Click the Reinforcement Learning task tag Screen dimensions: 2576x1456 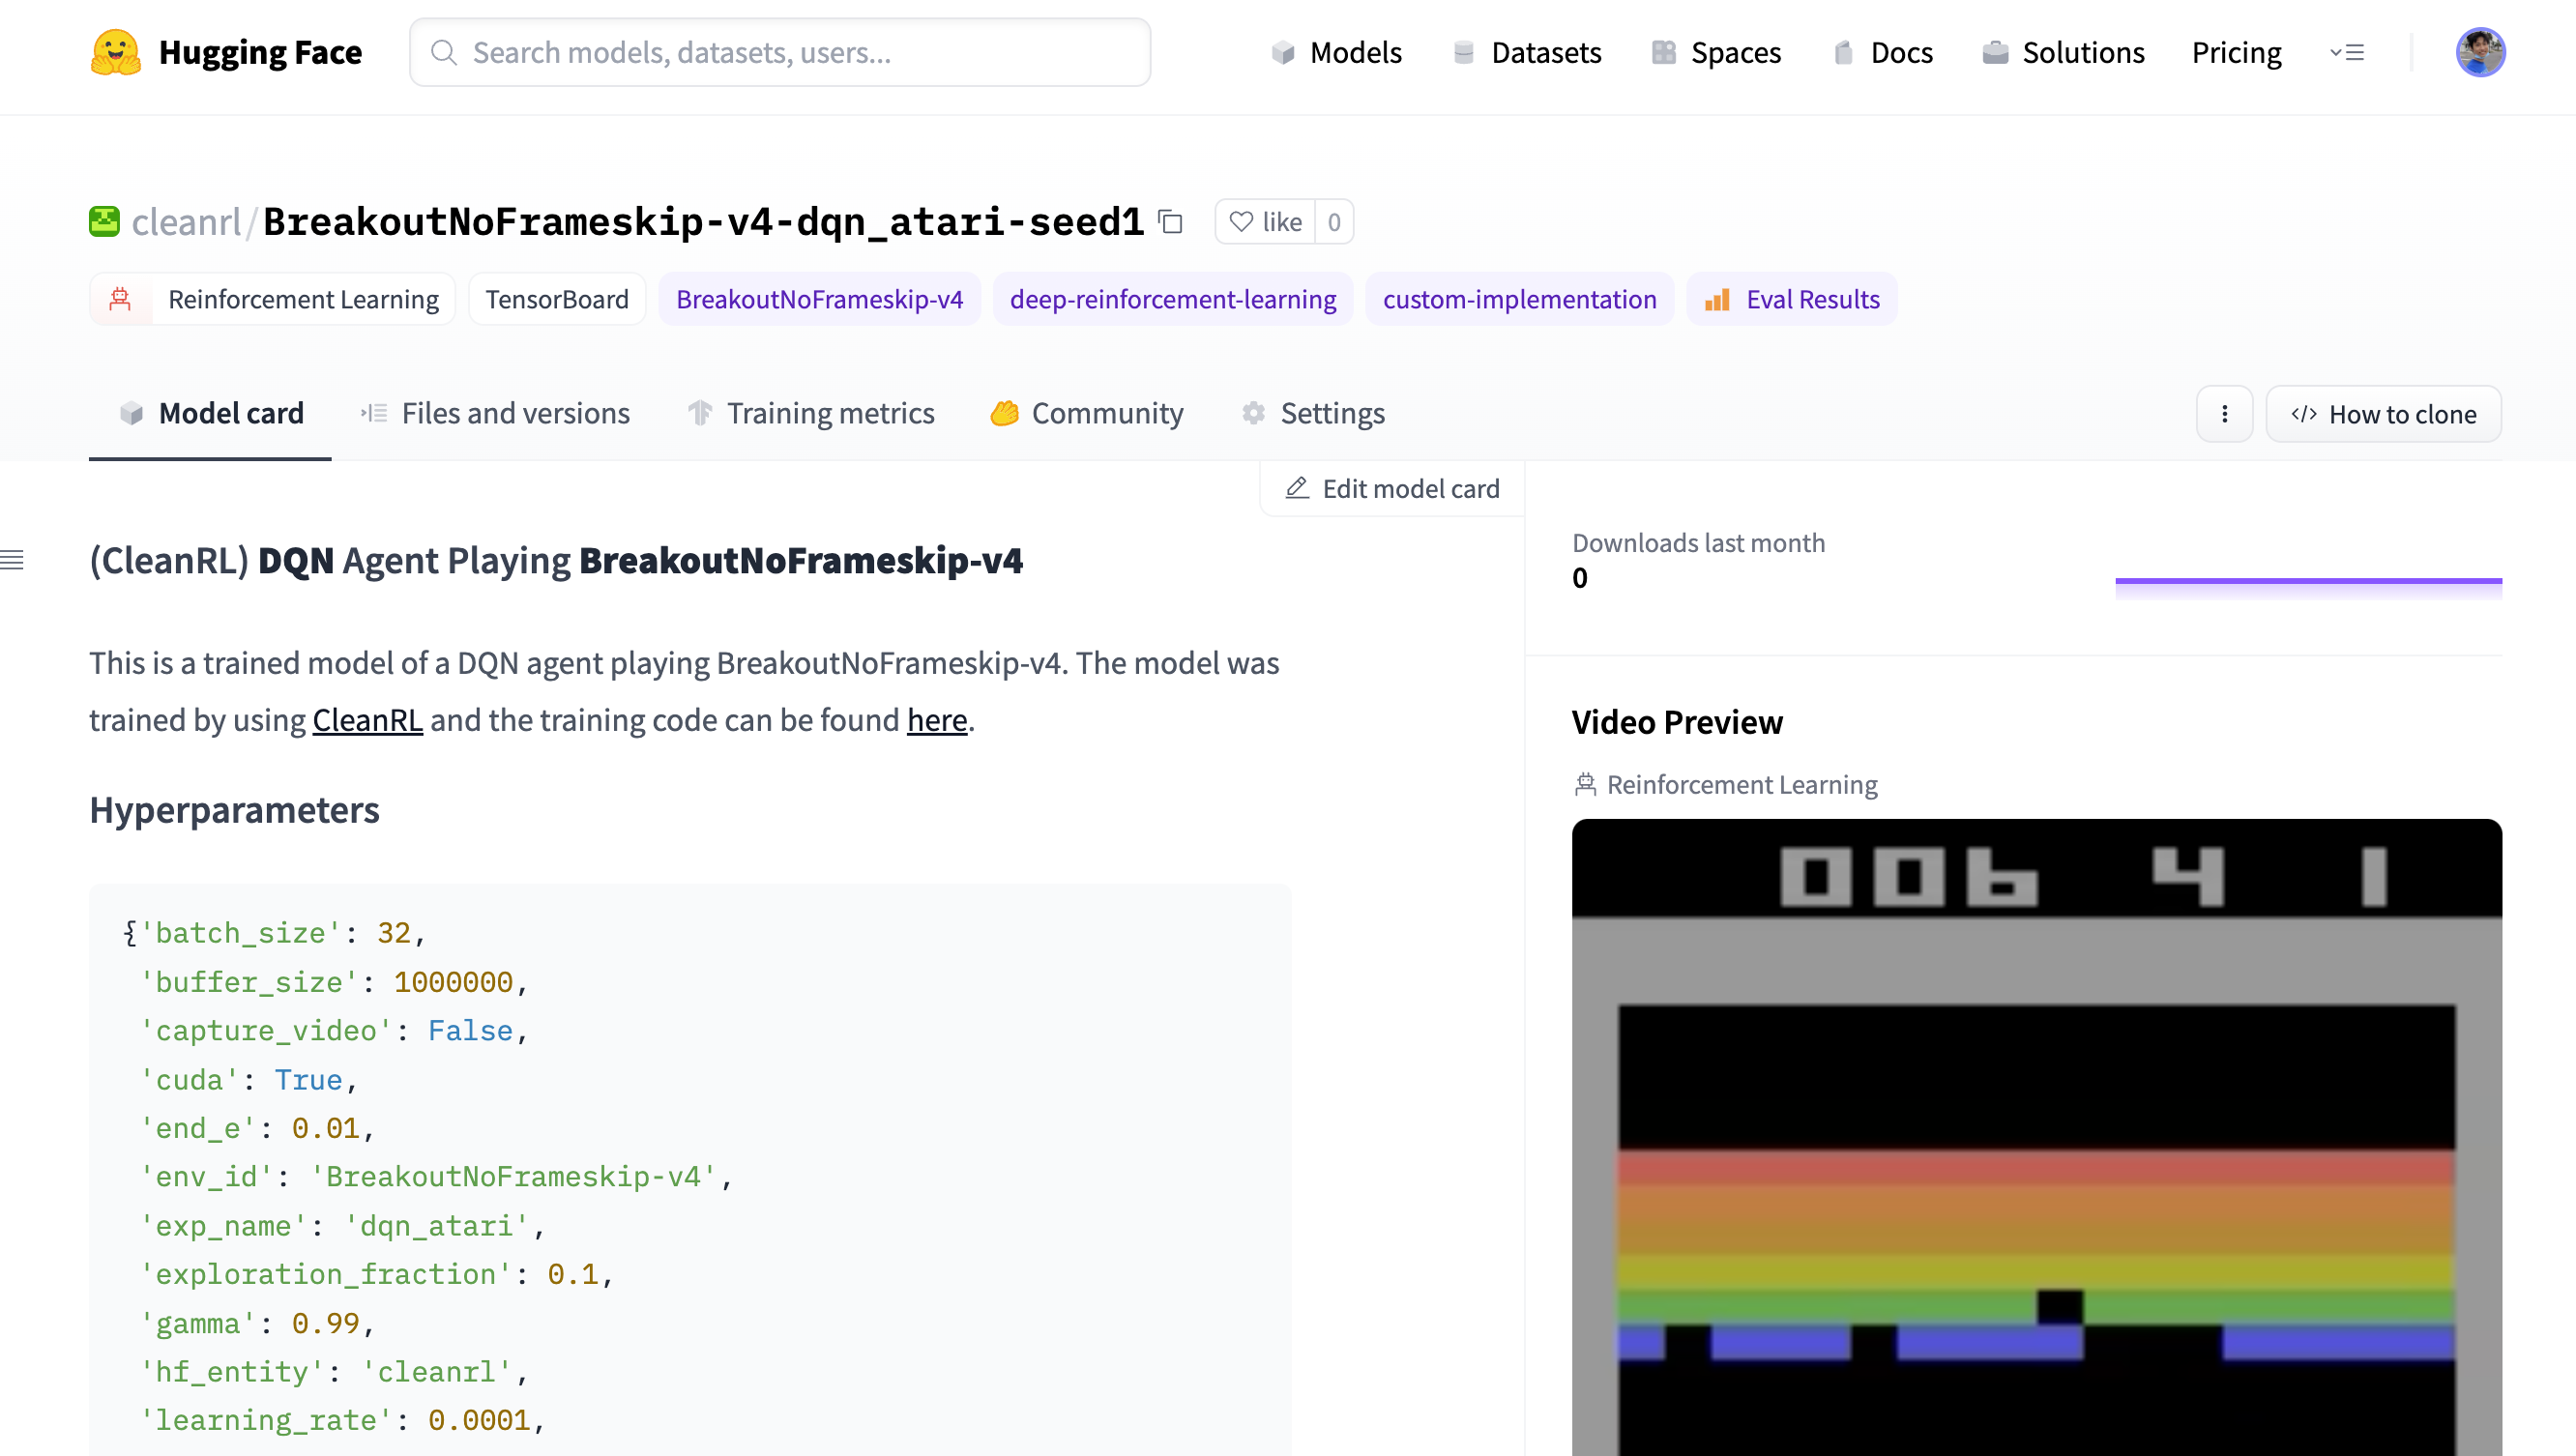(273, 299)
